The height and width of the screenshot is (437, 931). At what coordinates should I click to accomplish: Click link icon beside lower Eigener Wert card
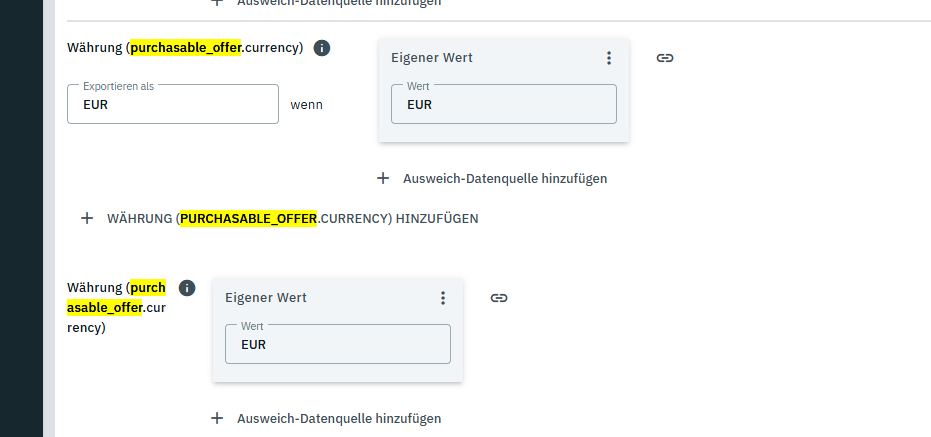tap(499, 298)
